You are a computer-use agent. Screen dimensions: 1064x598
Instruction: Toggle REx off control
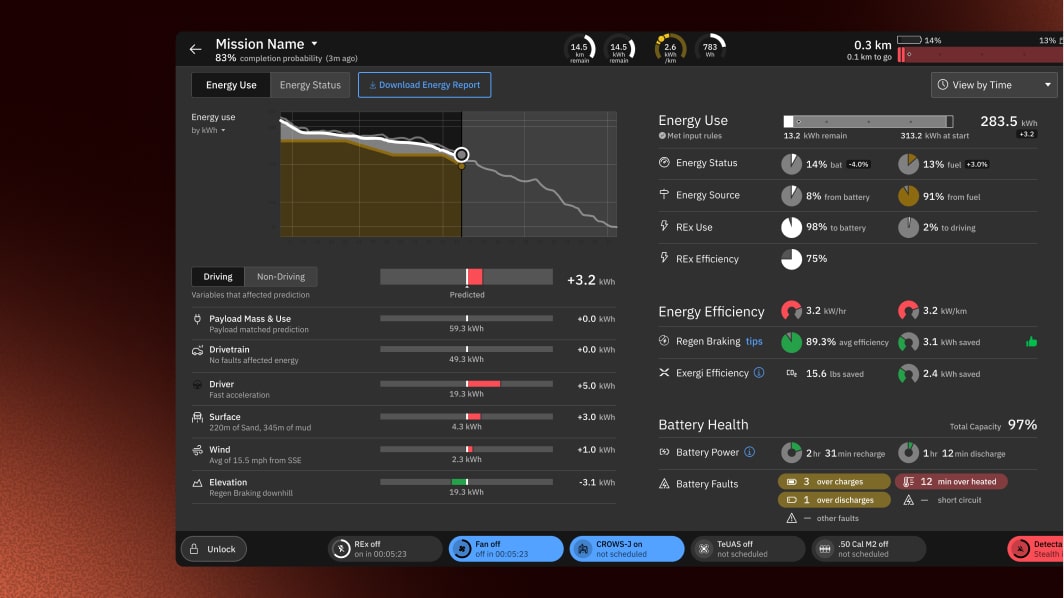coord(385,549)
